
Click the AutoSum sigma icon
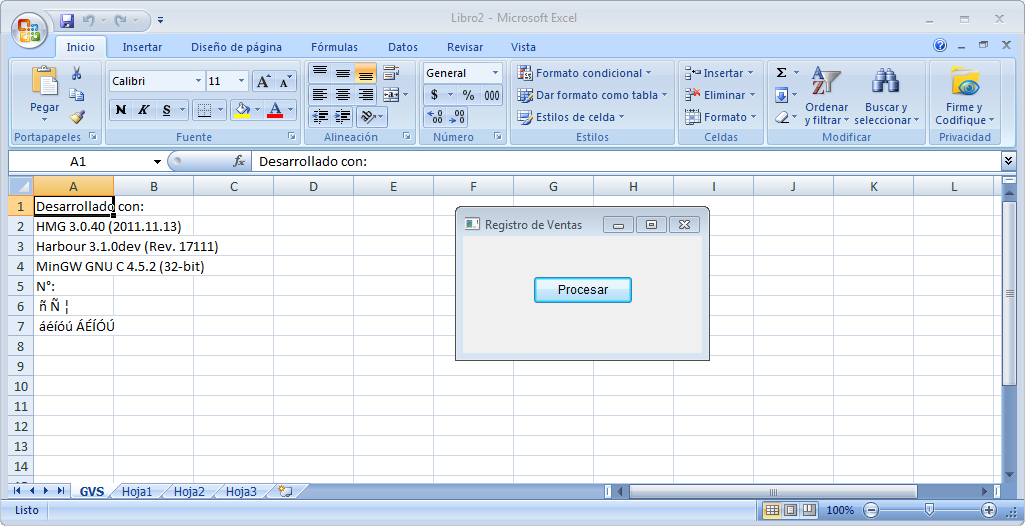(781, 73)
